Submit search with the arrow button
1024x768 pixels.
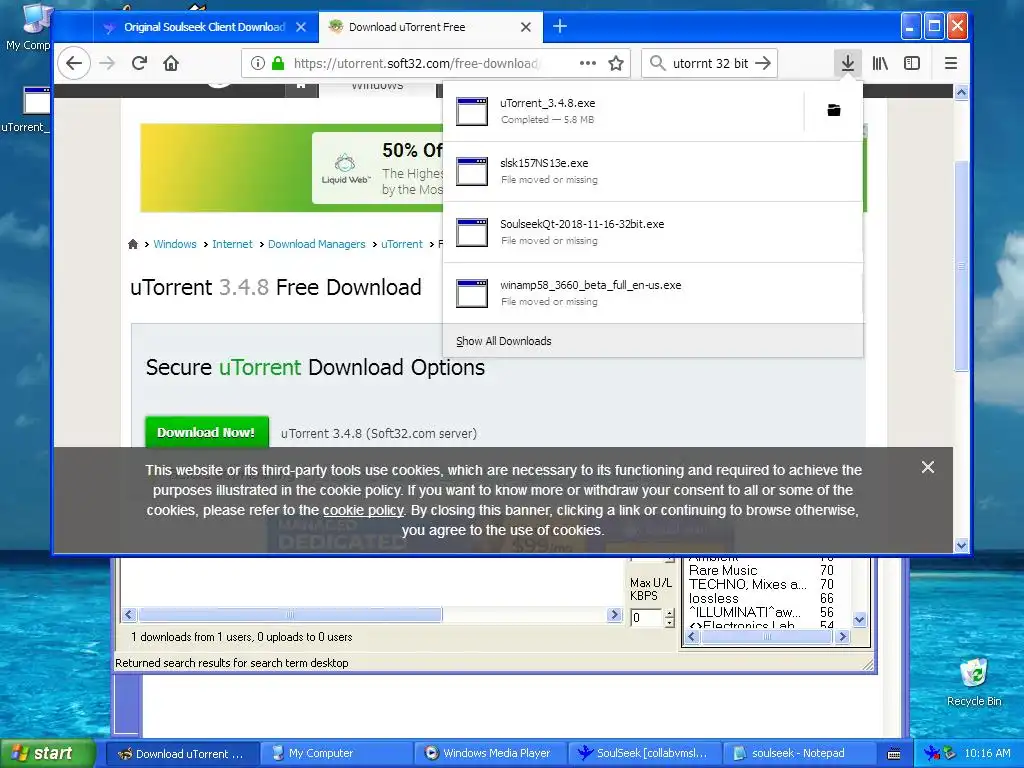point(763,63)
